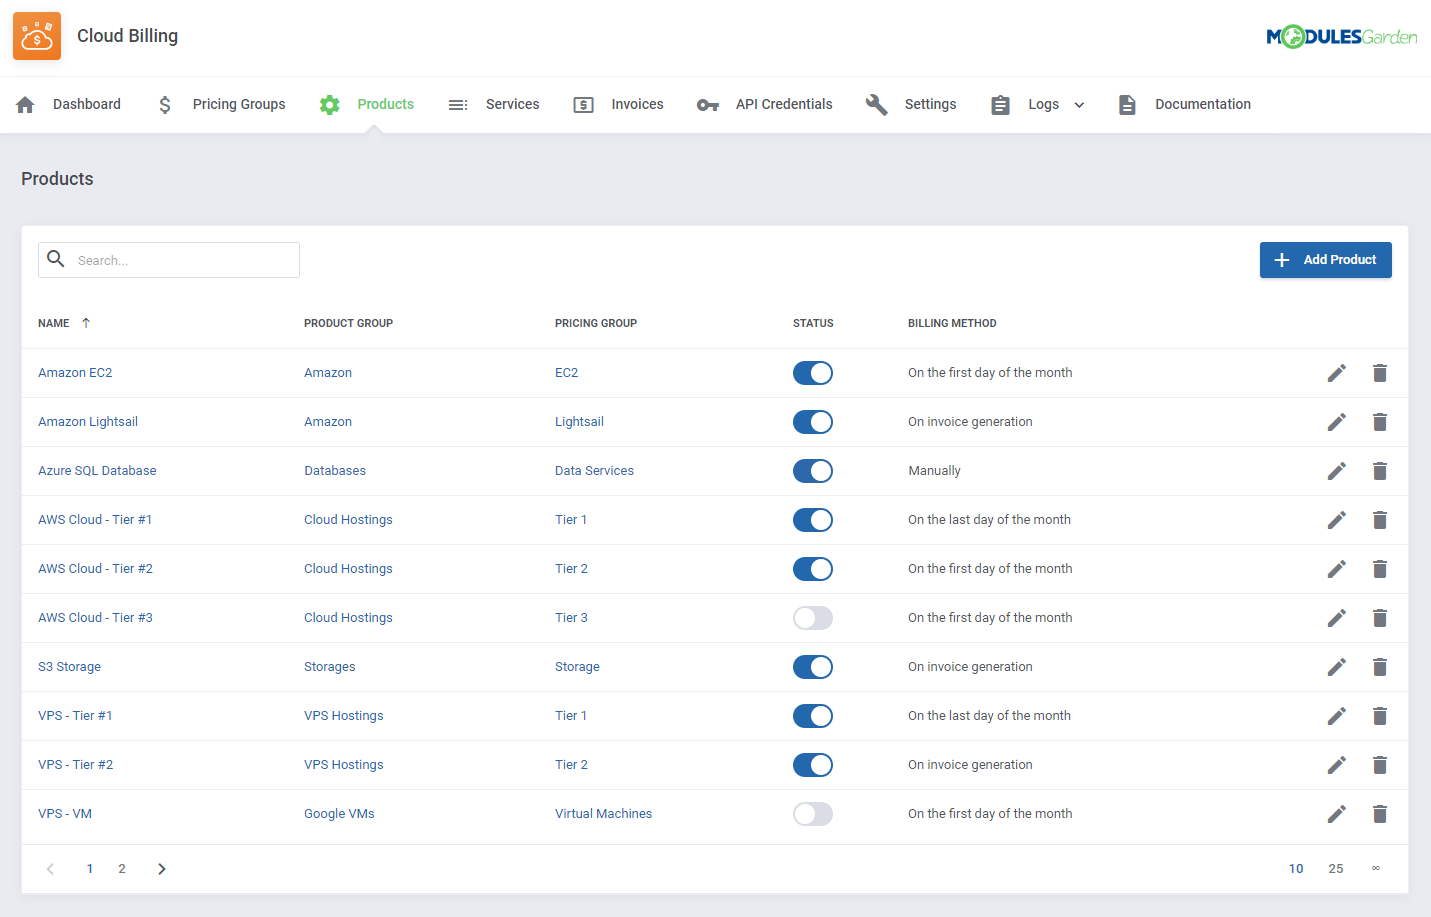Disable Amazon EC2 status toggle
Image resolution: width=1431 pixels, height=917 pixels.
(x=813, y=373)
